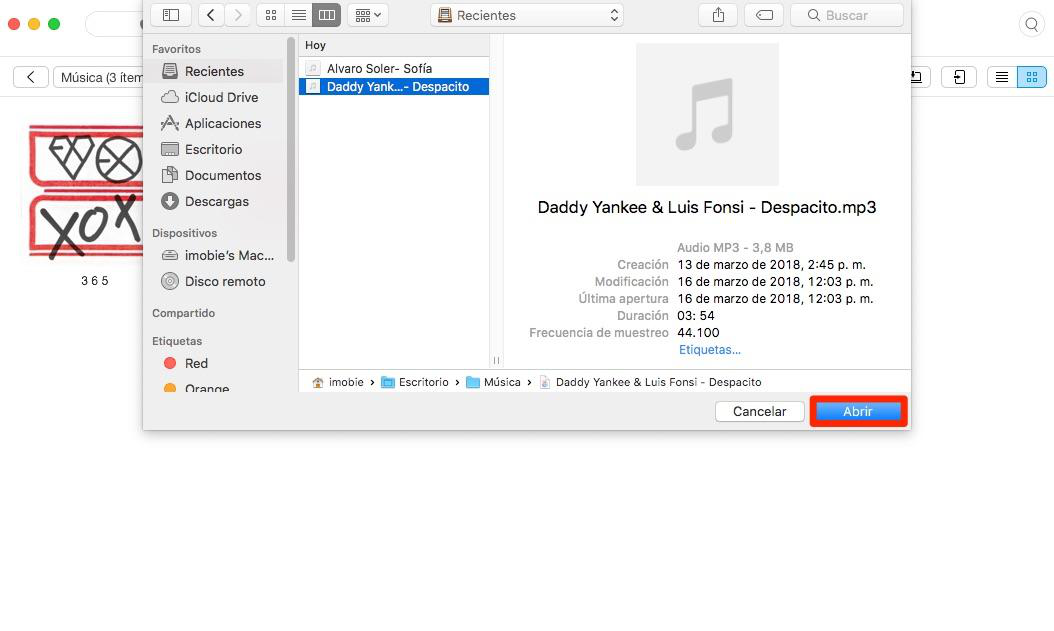Go back with the left chevron button
Screen dimensions: 1054x631
point(210,15)
